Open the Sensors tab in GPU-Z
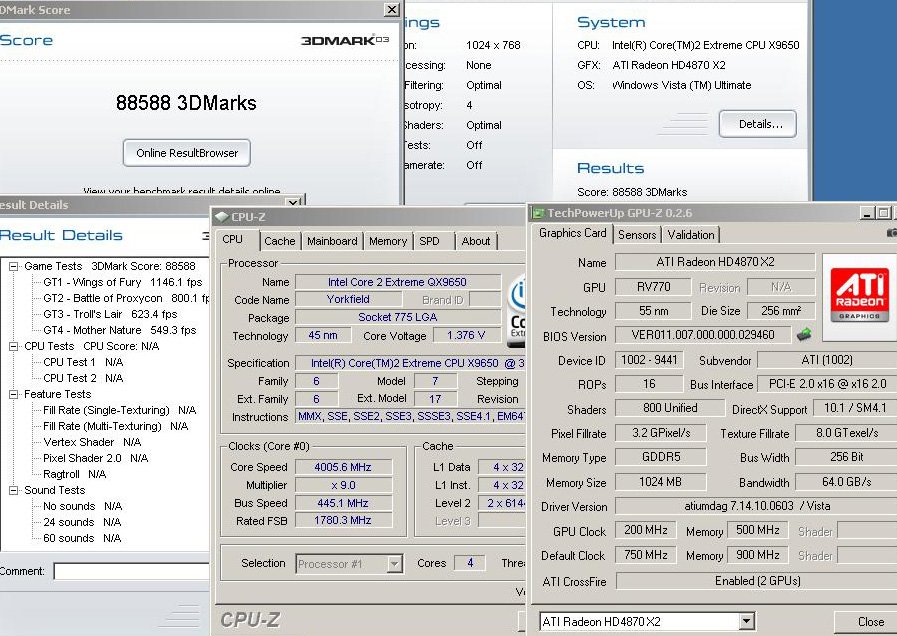897x636 pixels. tap(637, 235)
